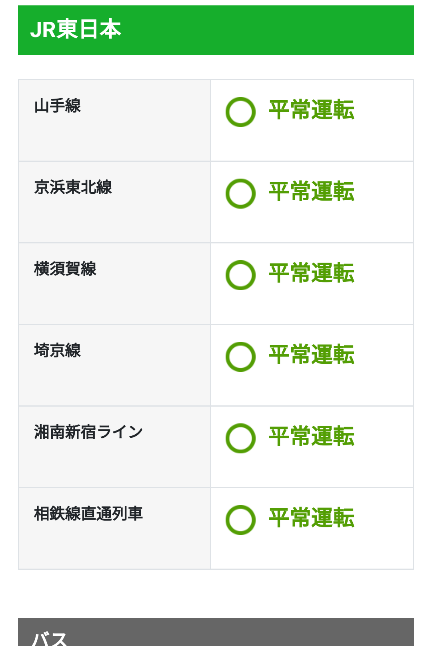Click 平常運転 status text for 横須賀線
This screenshot has width=430, height=646.
pos(311,273)
